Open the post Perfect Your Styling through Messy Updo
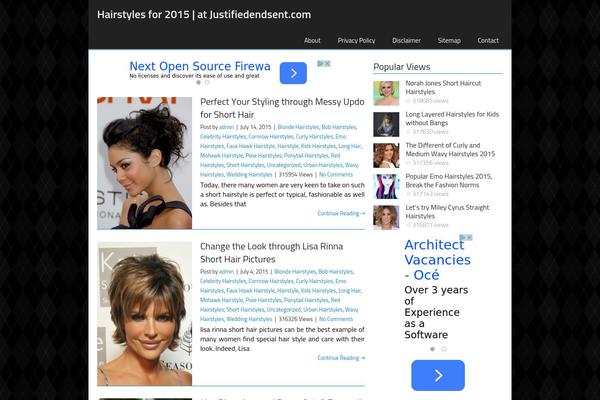The height and width of the screenshot is (400, 600). pos(282,108)
